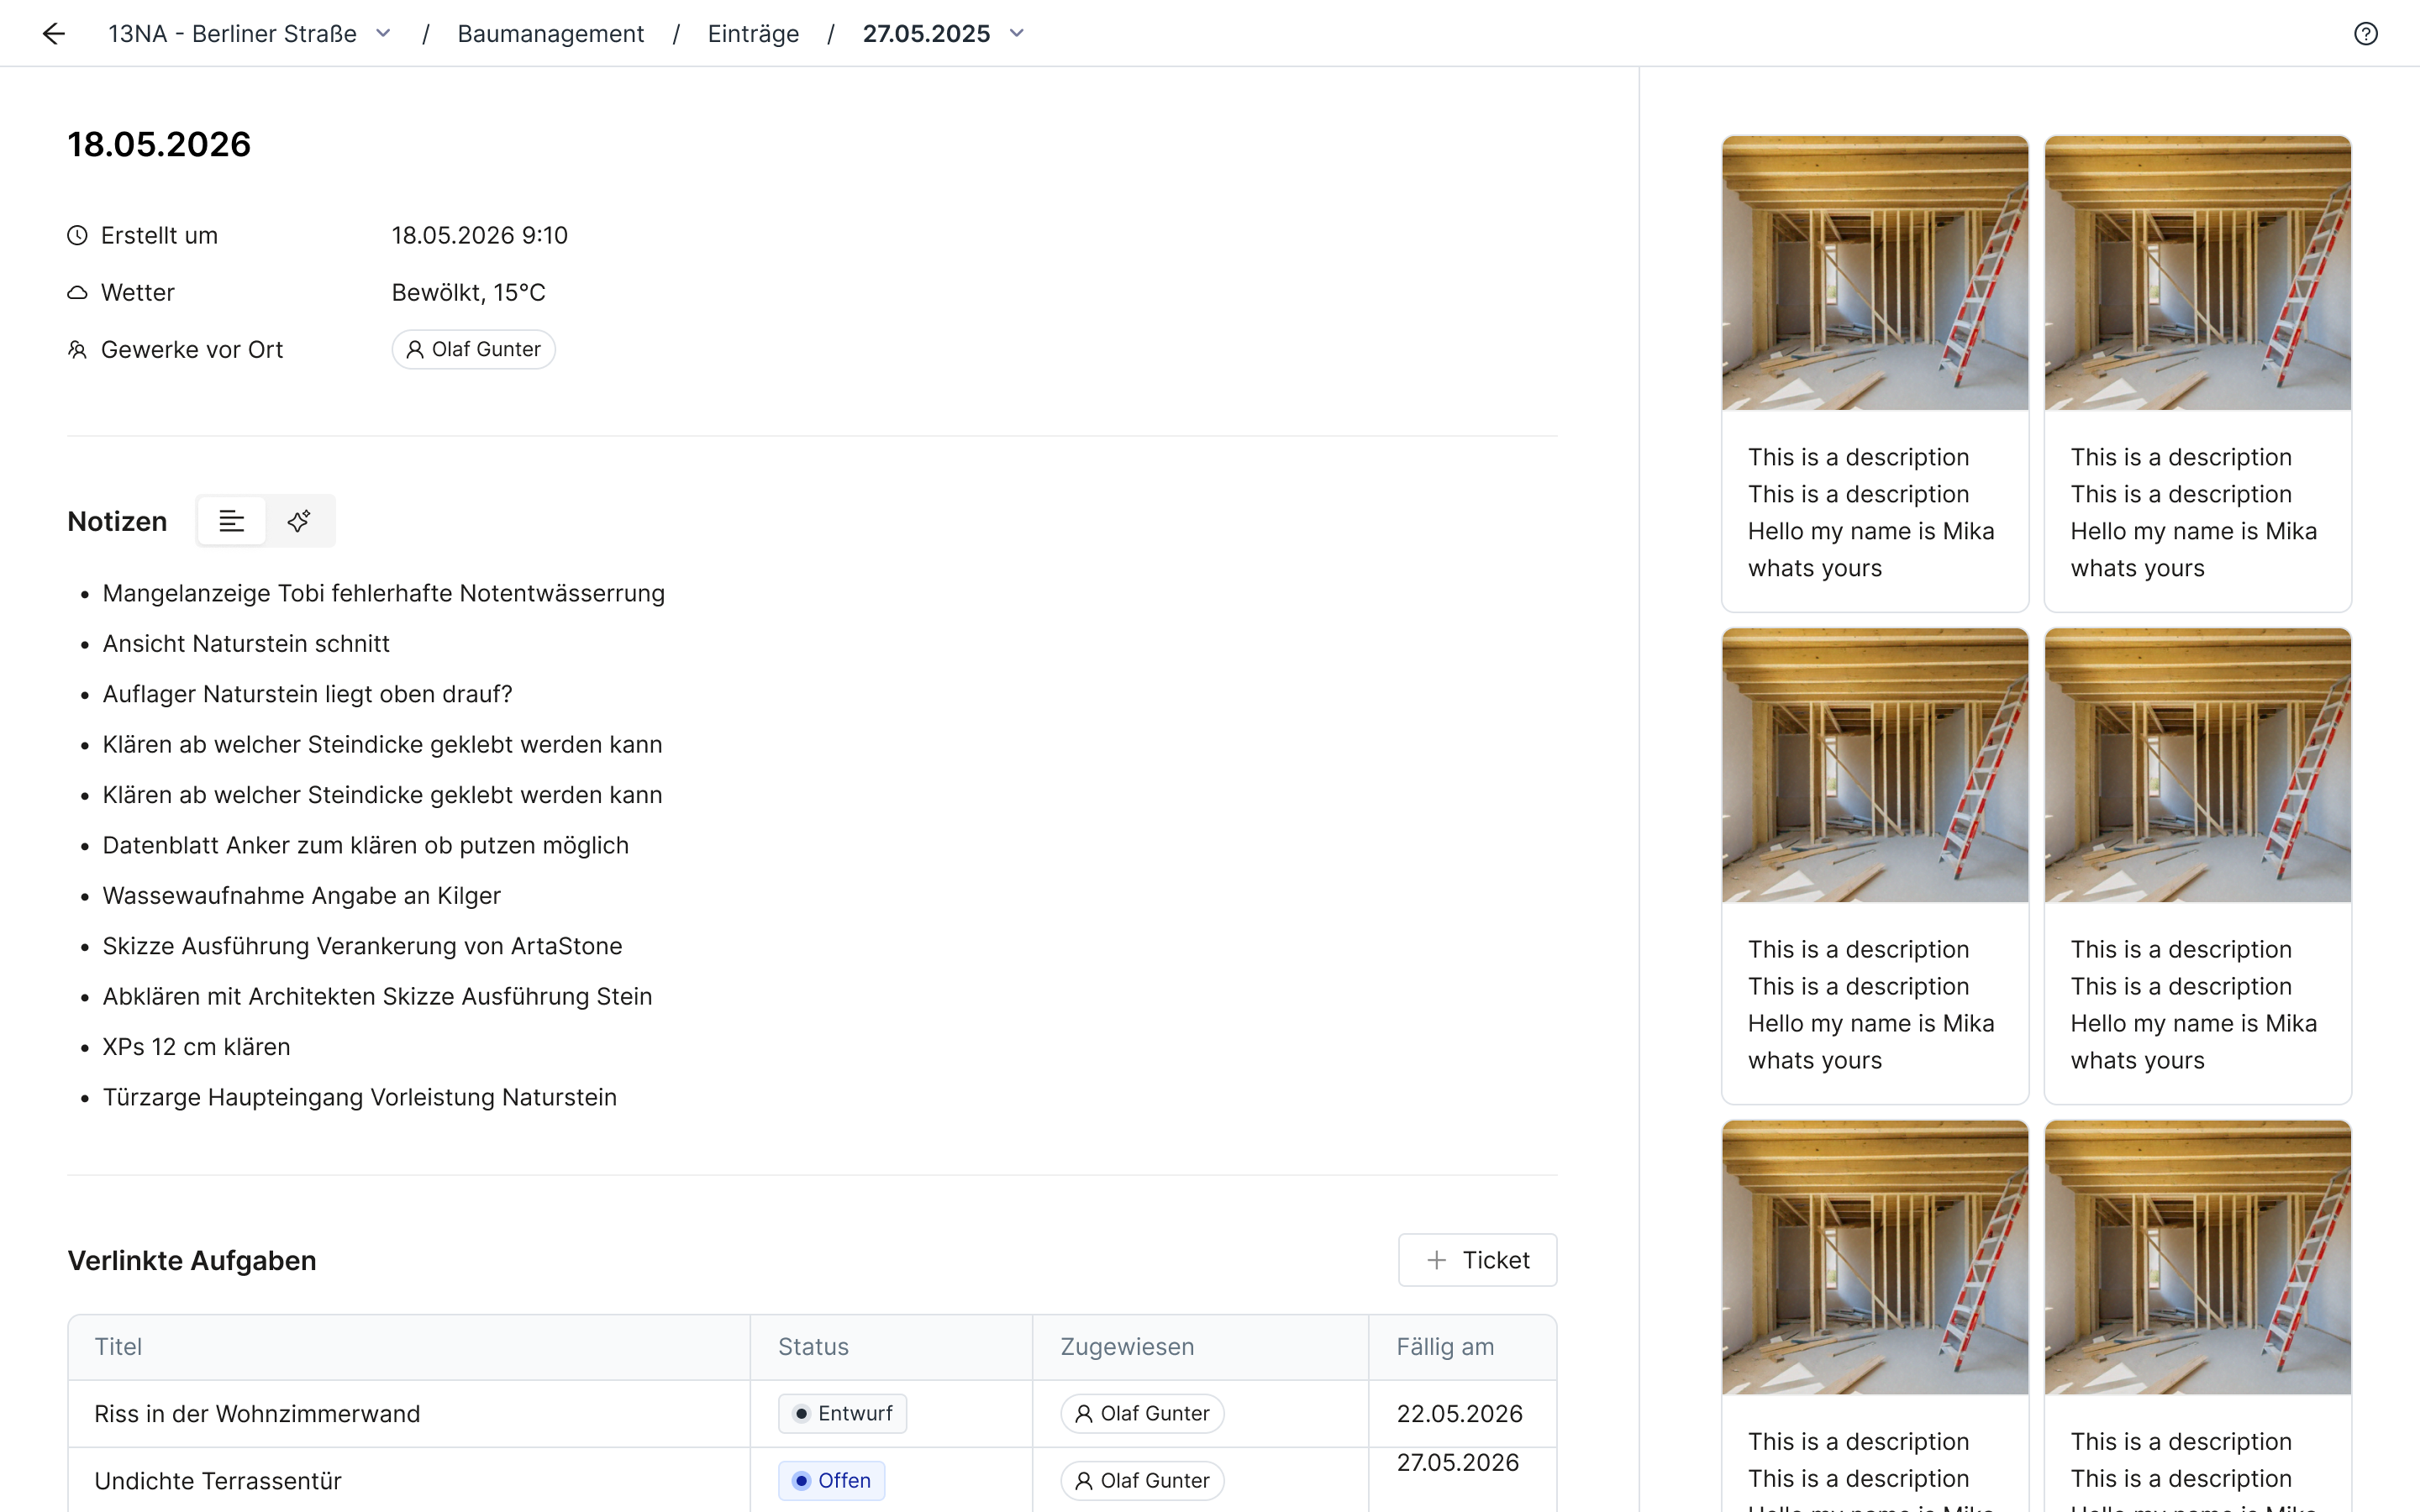2420x1512 pixels.
Task: Click due date 27.05.2026
Action: pyautogui.click(x=1457, y=1463)
